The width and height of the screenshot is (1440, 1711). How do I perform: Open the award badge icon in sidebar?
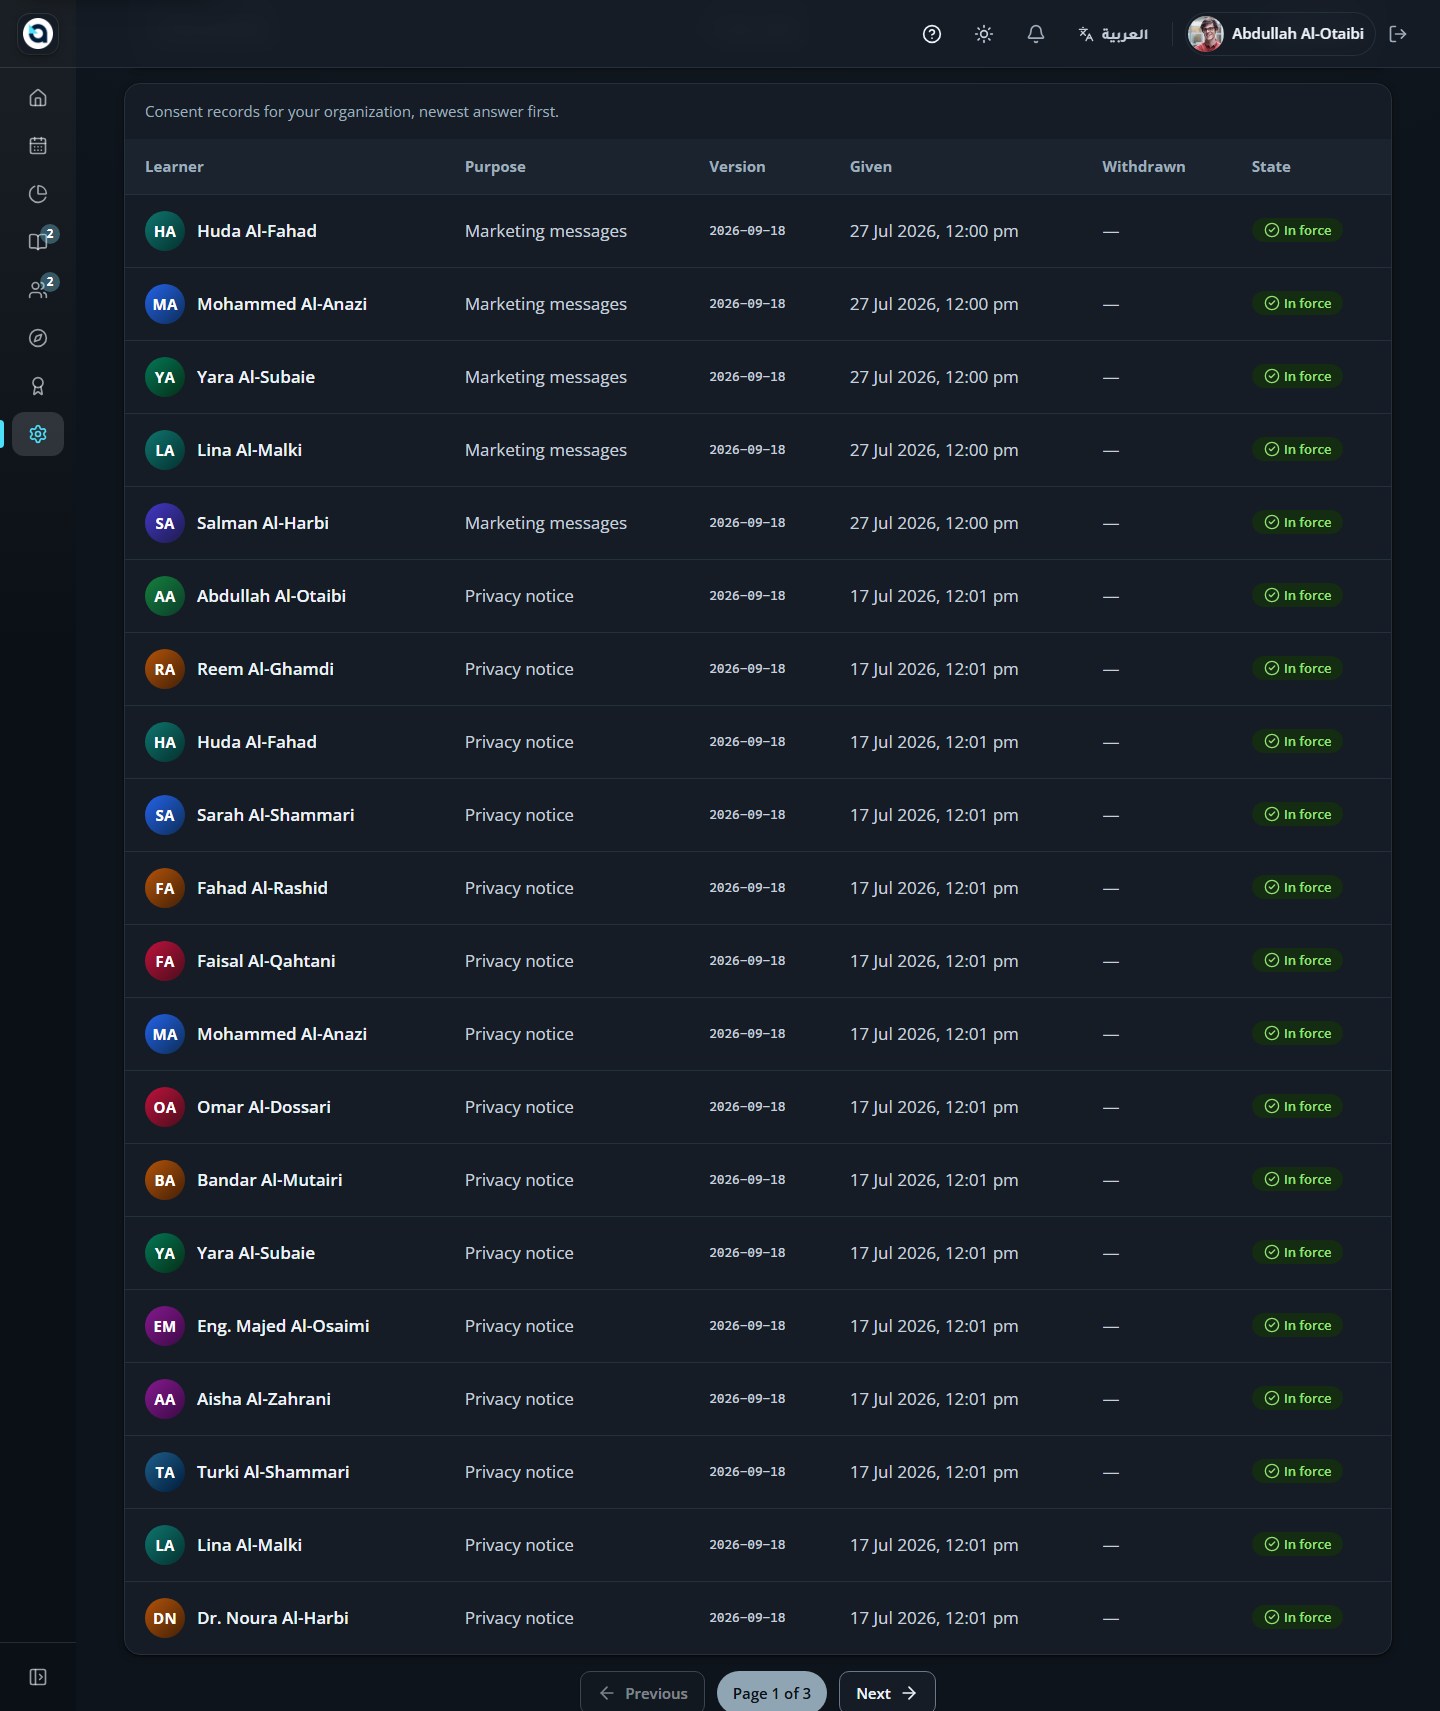(38, 386)
